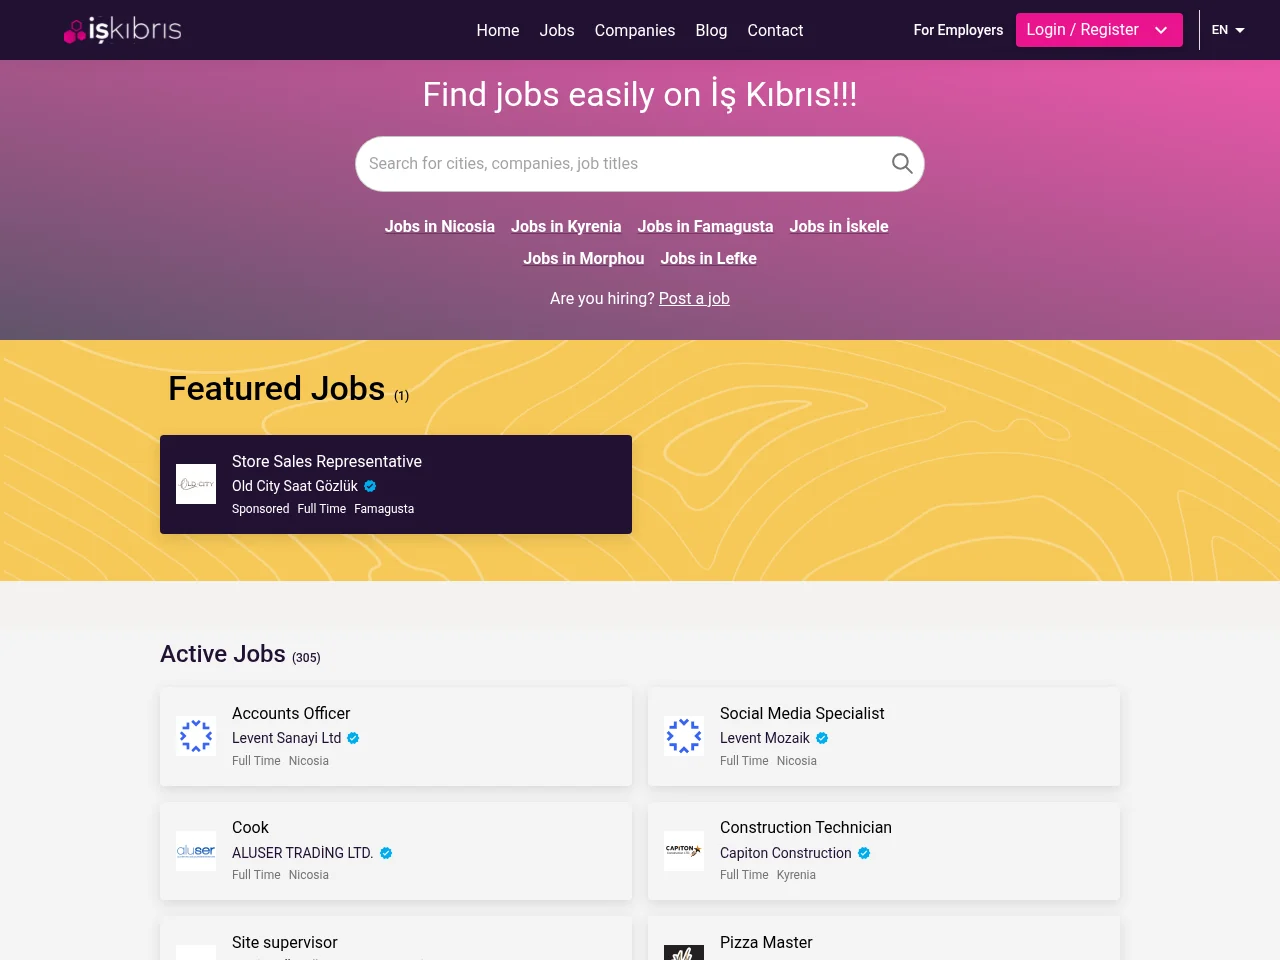Open ALUSER TRADİNG LTD. company page

click(303, 853)
